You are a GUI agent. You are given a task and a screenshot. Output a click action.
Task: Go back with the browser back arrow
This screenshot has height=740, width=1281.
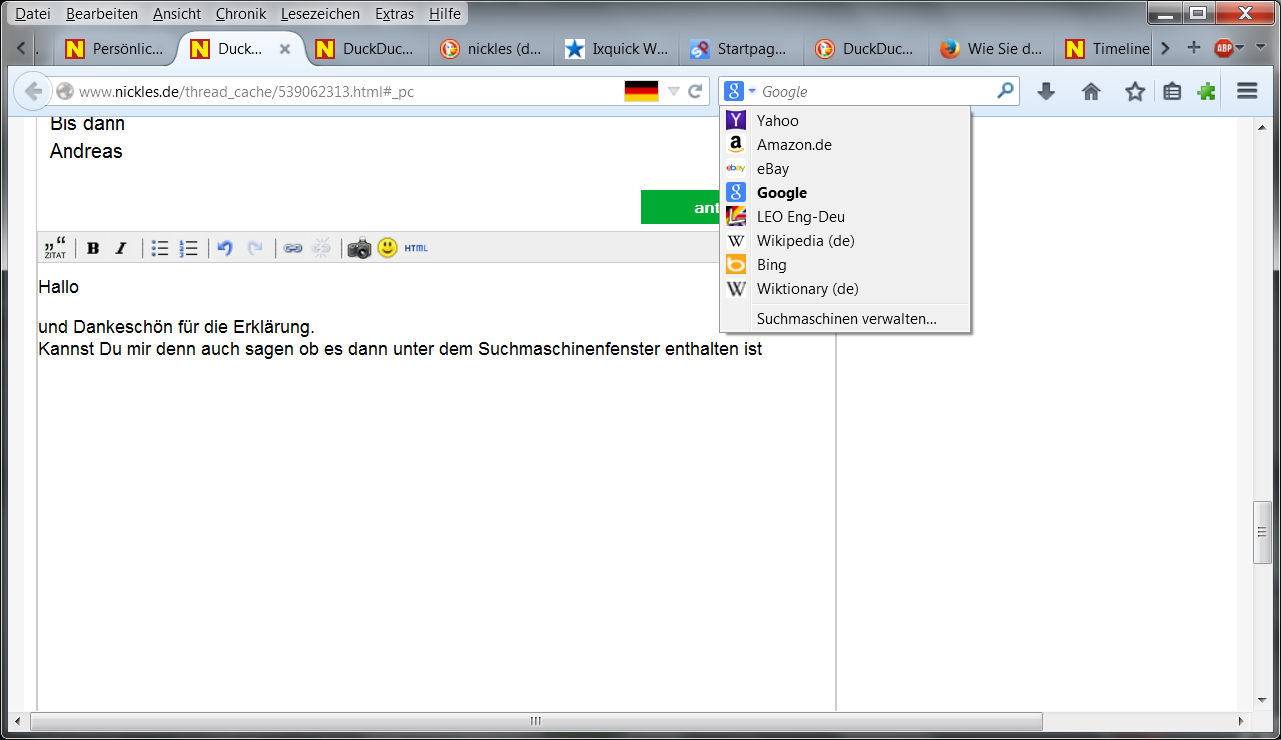coord(33,91)
